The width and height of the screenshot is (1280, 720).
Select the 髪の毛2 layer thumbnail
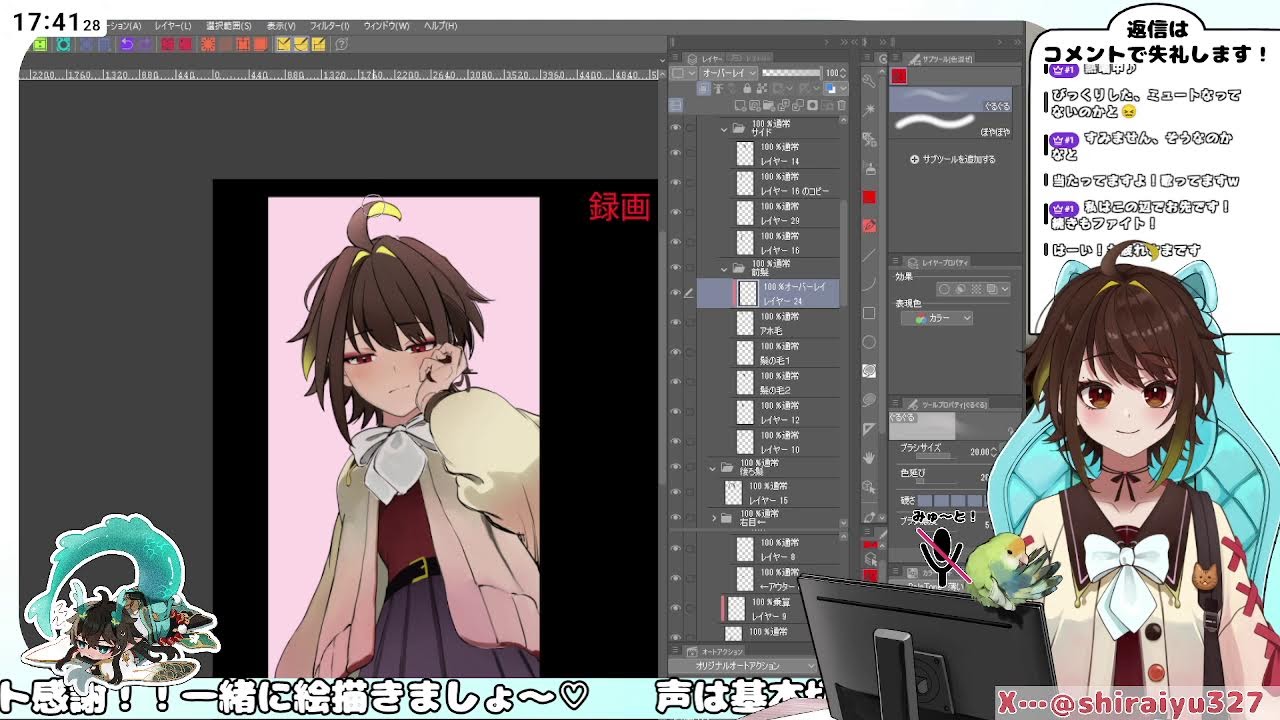[745, 382]
